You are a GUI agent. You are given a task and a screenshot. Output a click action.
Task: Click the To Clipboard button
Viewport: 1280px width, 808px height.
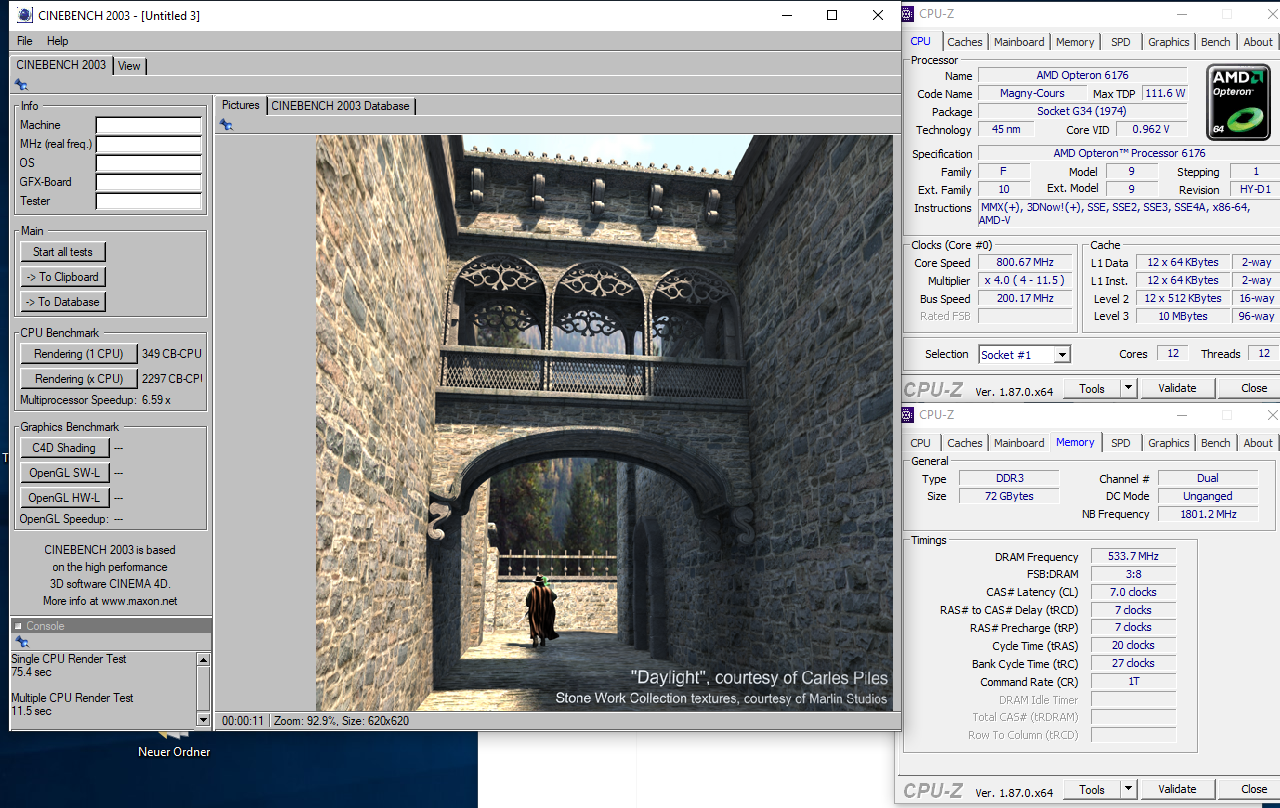click(63, 277)
